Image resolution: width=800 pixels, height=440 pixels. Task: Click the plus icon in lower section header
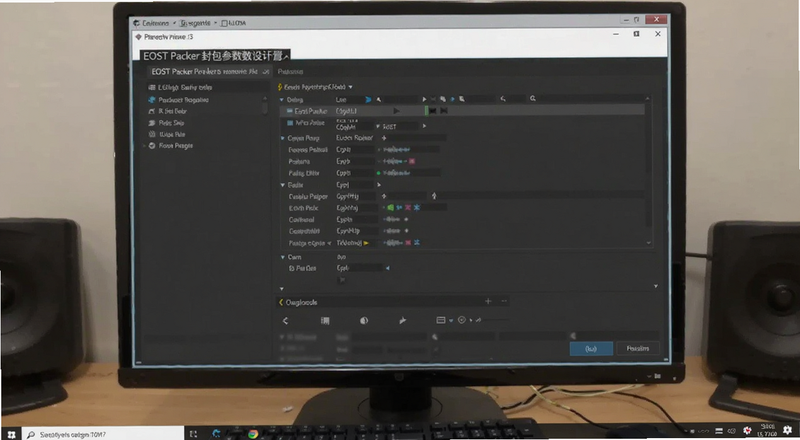488,302
